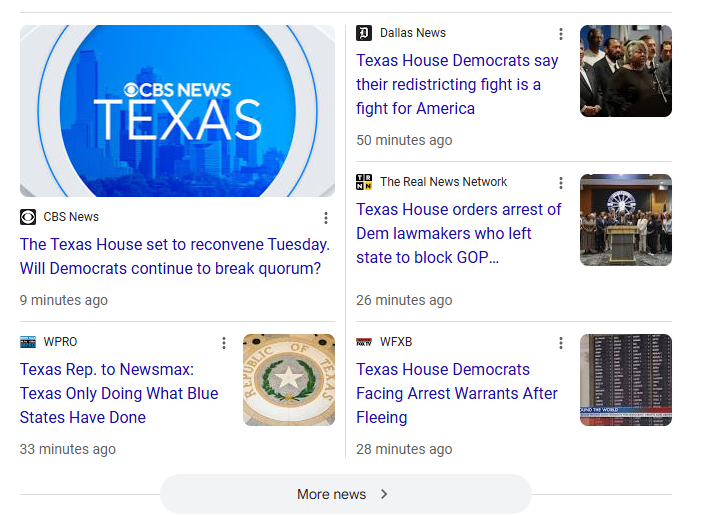
Task: Open options menu for WFXB article
Action: pyautogui.click(x=561, y=343)
